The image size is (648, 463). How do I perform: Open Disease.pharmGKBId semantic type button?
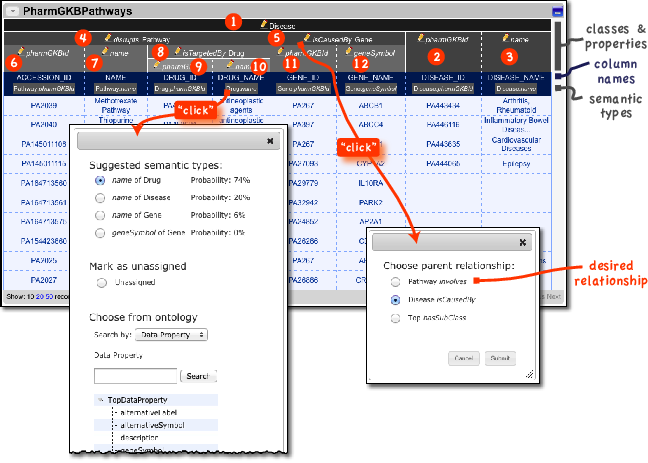443,89
